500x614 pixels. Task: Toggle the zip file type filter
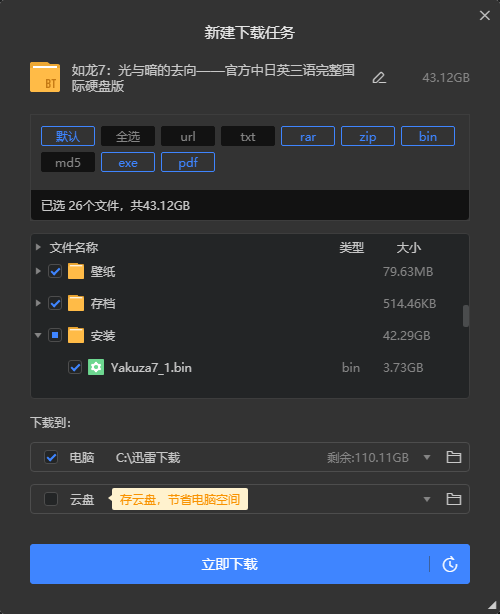(368, 136)
